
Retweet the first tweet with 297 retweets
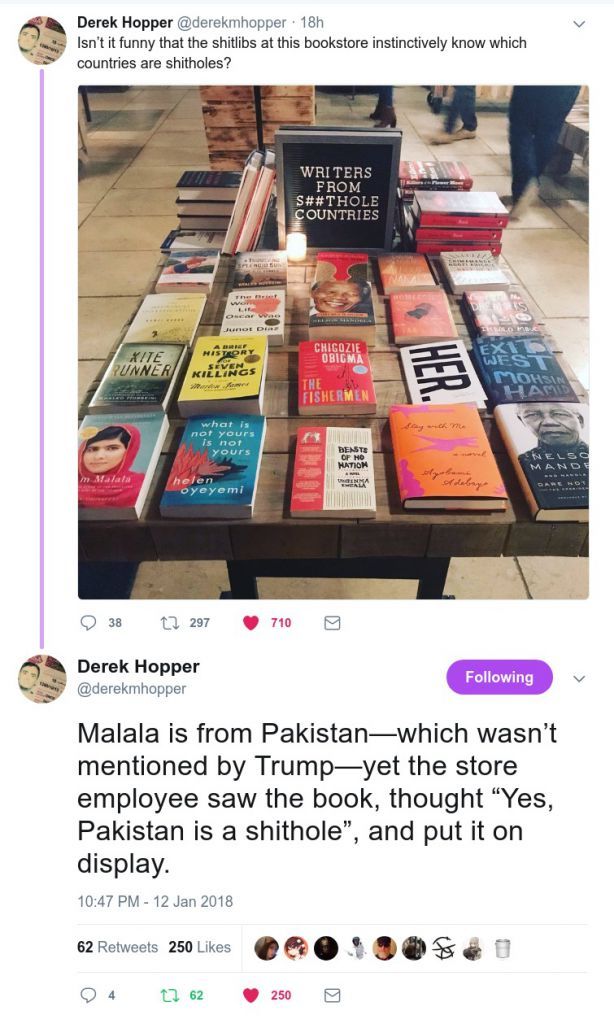pyautogui.click(x=169, y=622)
